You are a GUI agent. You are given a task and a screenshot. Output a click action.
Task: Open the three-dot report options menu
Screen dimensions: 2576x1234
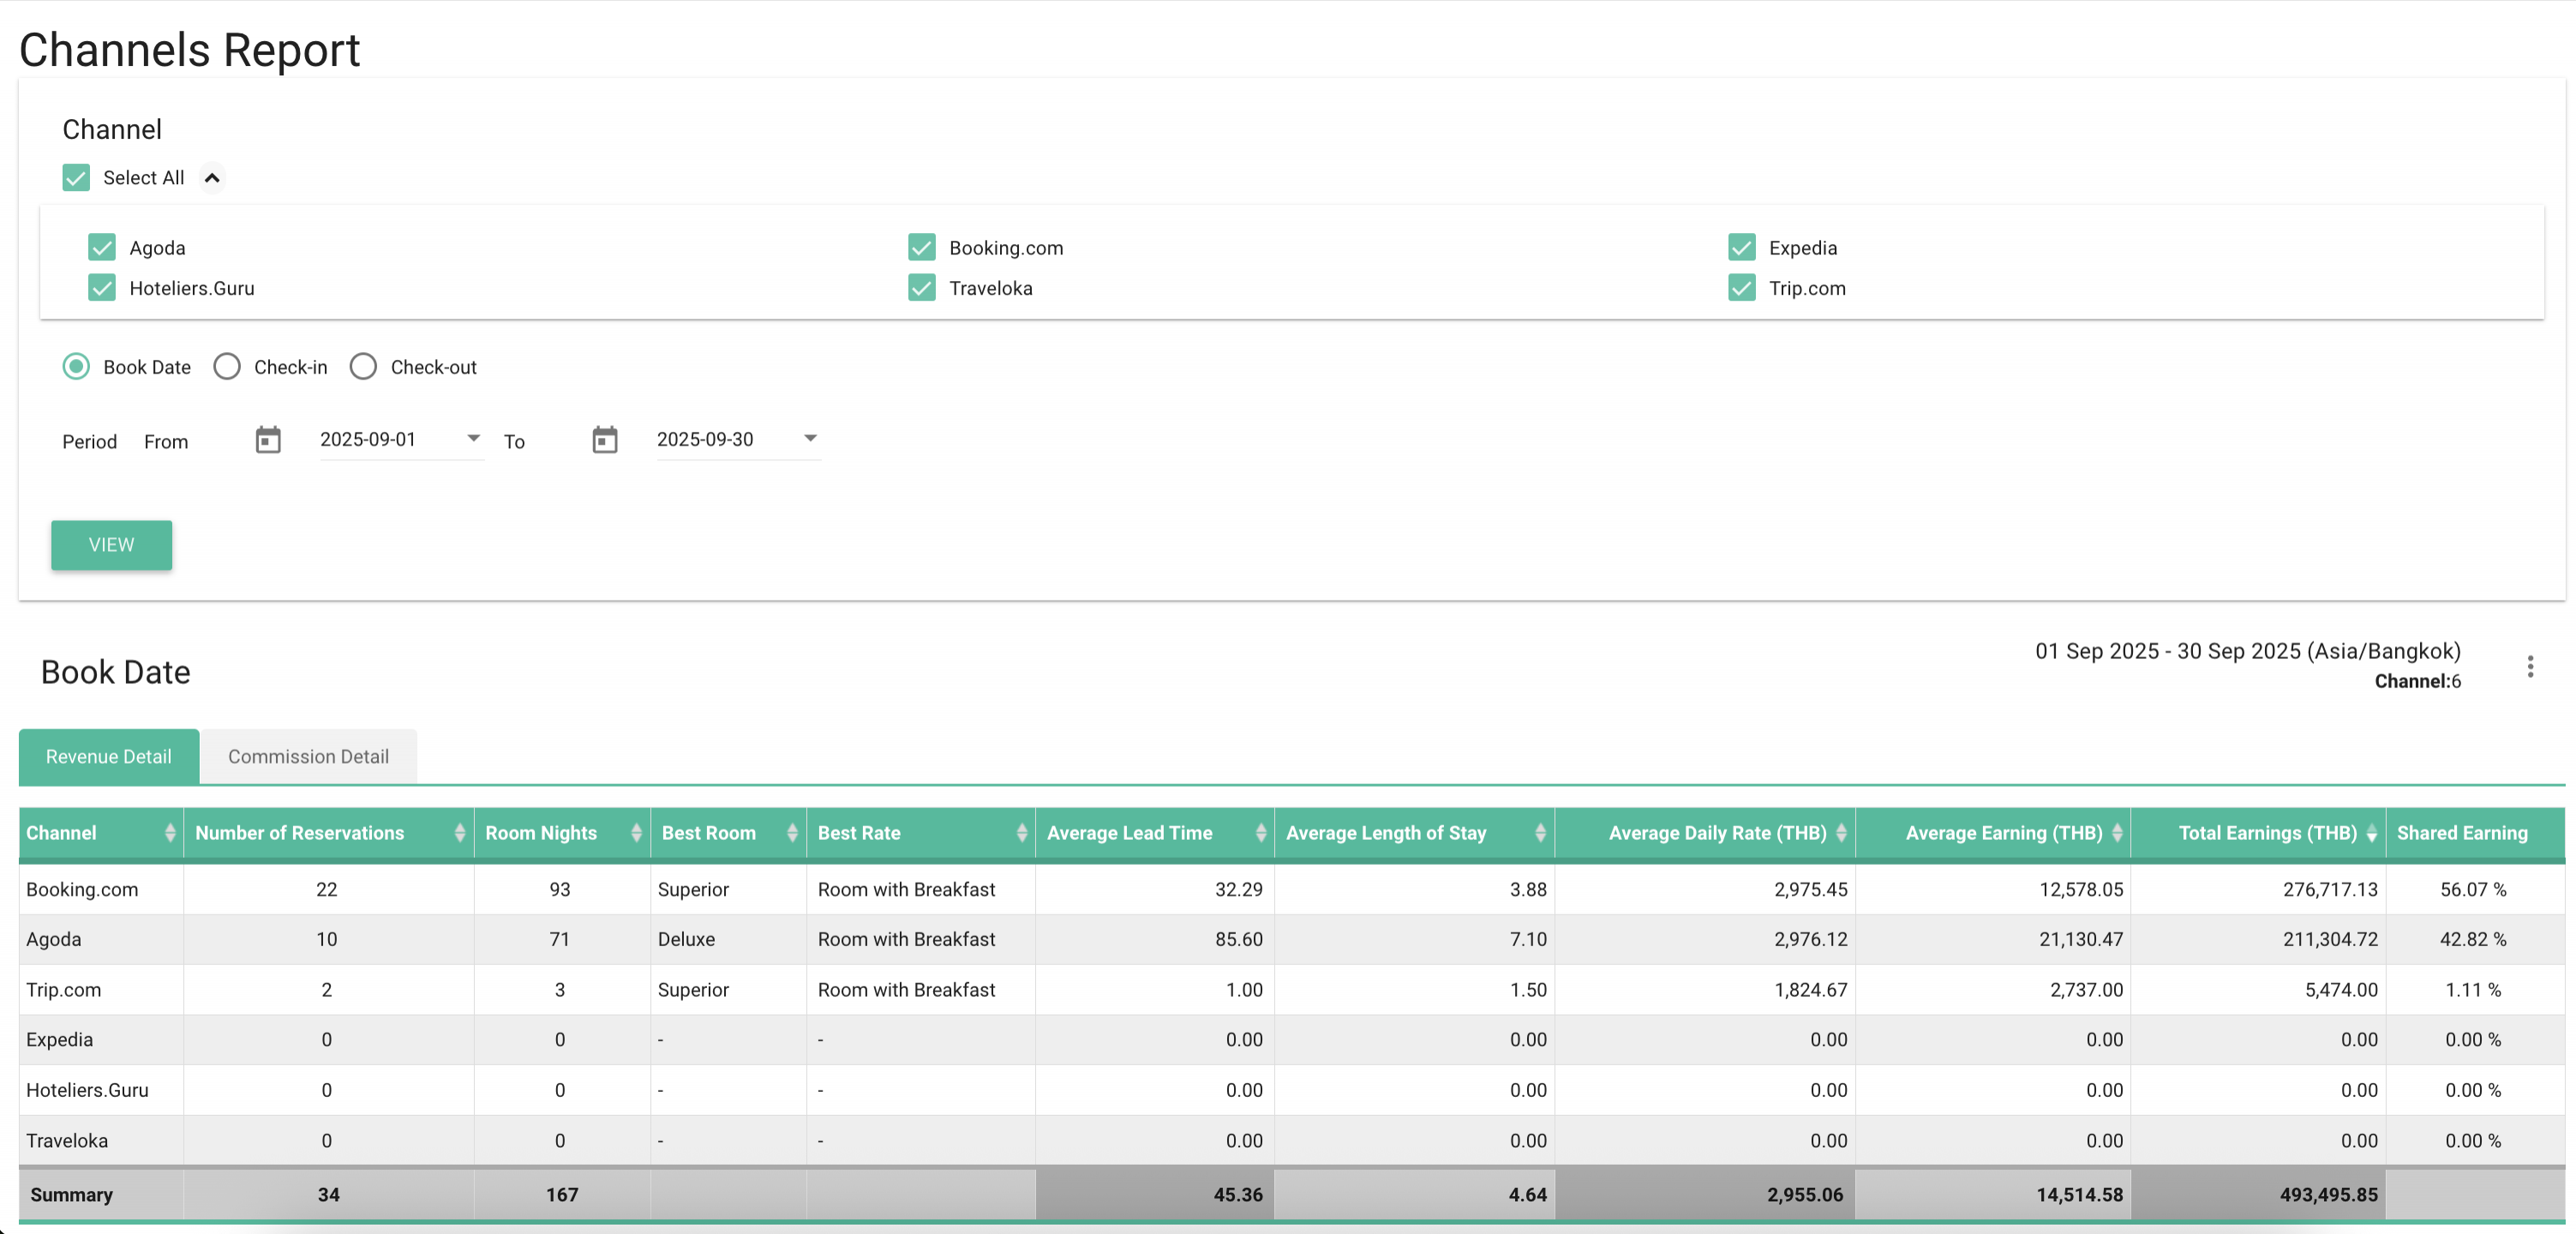tap(2530, 667)
